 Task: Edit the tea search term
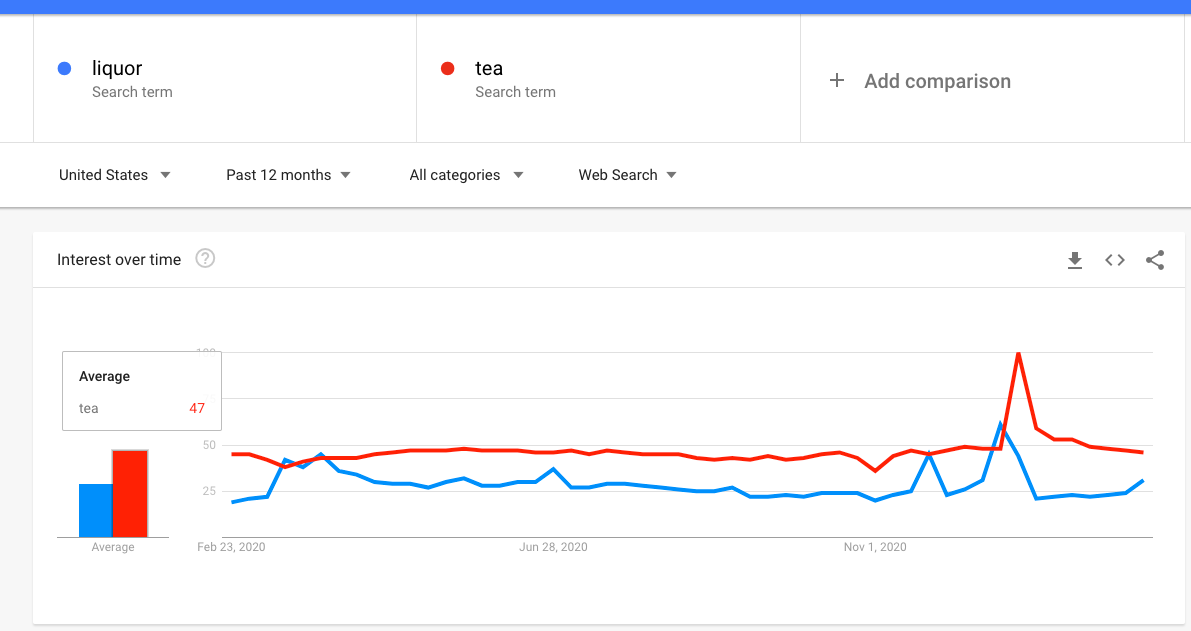pos(489,69)
